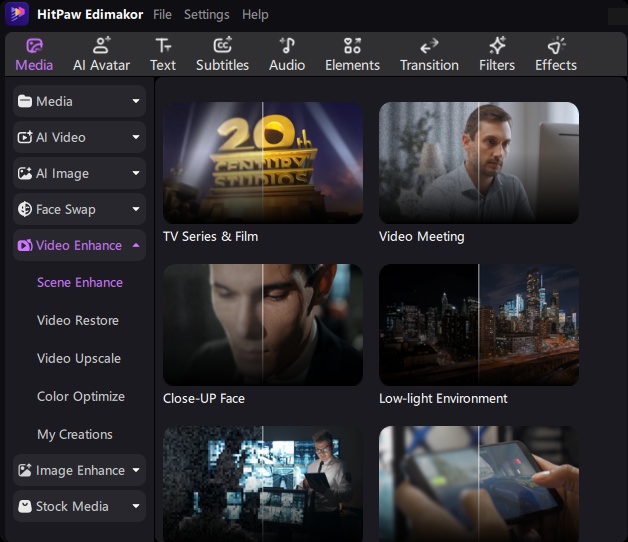Expand the AI Image section arrow
This screenshot has height=542, width=628.
click(x=136, y=173)
